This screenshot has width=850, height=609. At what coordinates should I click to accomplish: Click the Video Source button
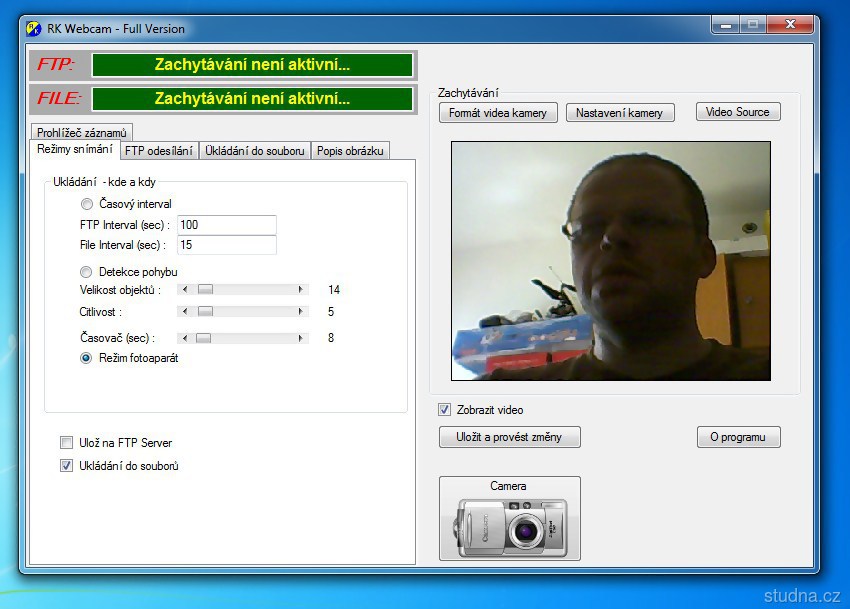[738, 112]
